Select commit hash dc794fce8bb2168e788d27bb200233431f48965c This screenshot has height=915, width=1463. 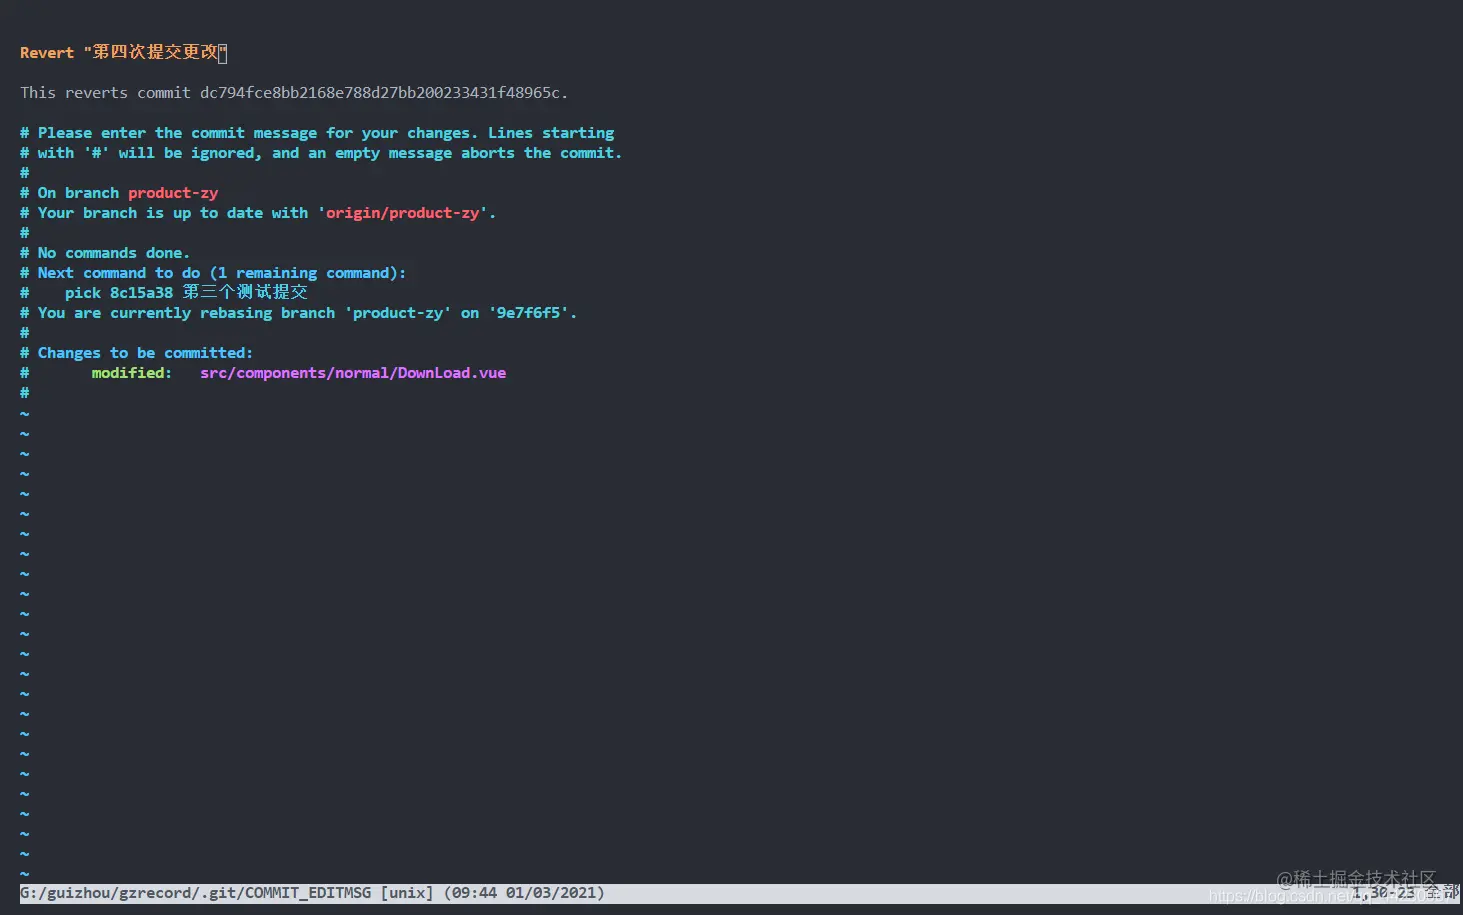pos(380,93)
